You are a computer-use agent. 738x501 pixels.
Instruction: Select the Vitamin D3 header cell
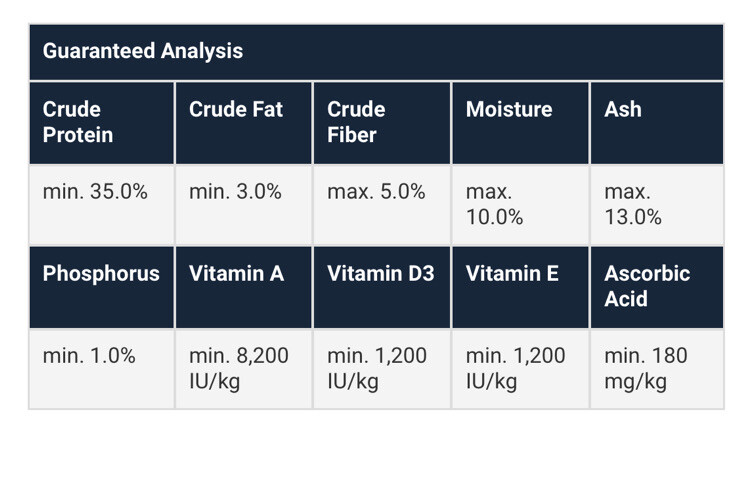tap(381, 274)
